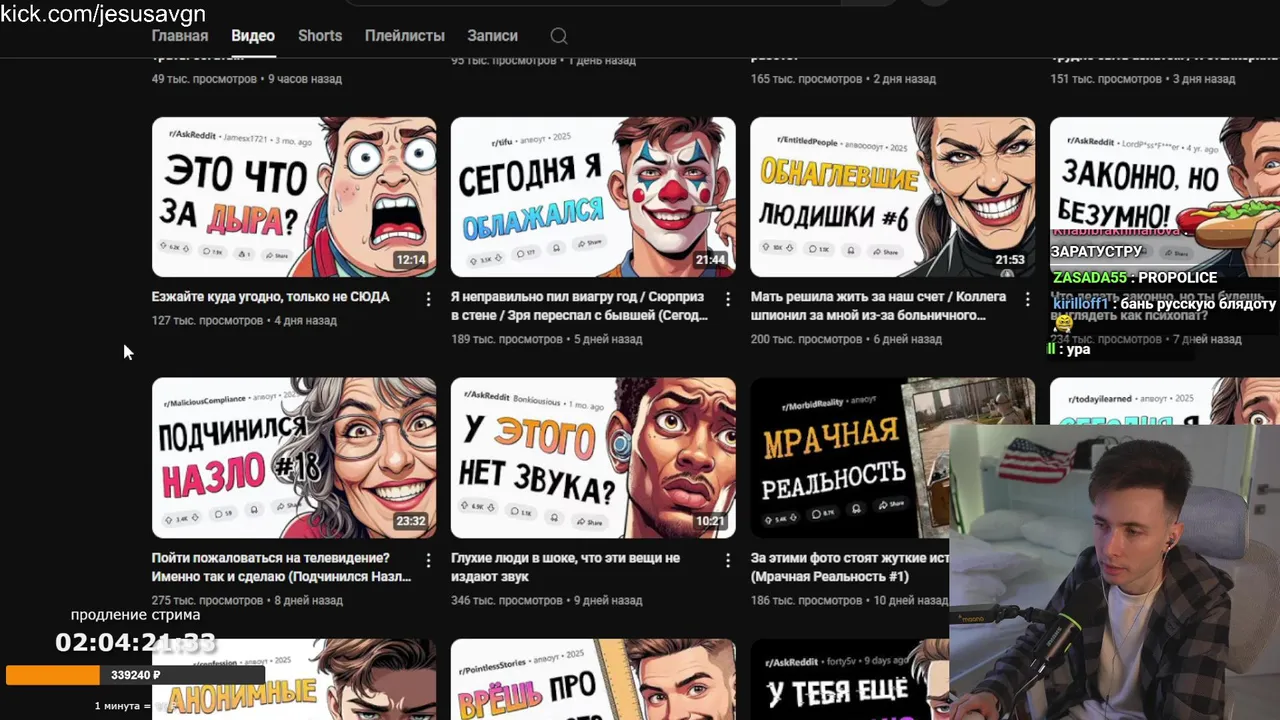The height and width of the screenshot is (720, 1280).
Task: Open the 'У ТЕБЯ ЕЩЁ' thumbnail
Action: tap(849, 679)
